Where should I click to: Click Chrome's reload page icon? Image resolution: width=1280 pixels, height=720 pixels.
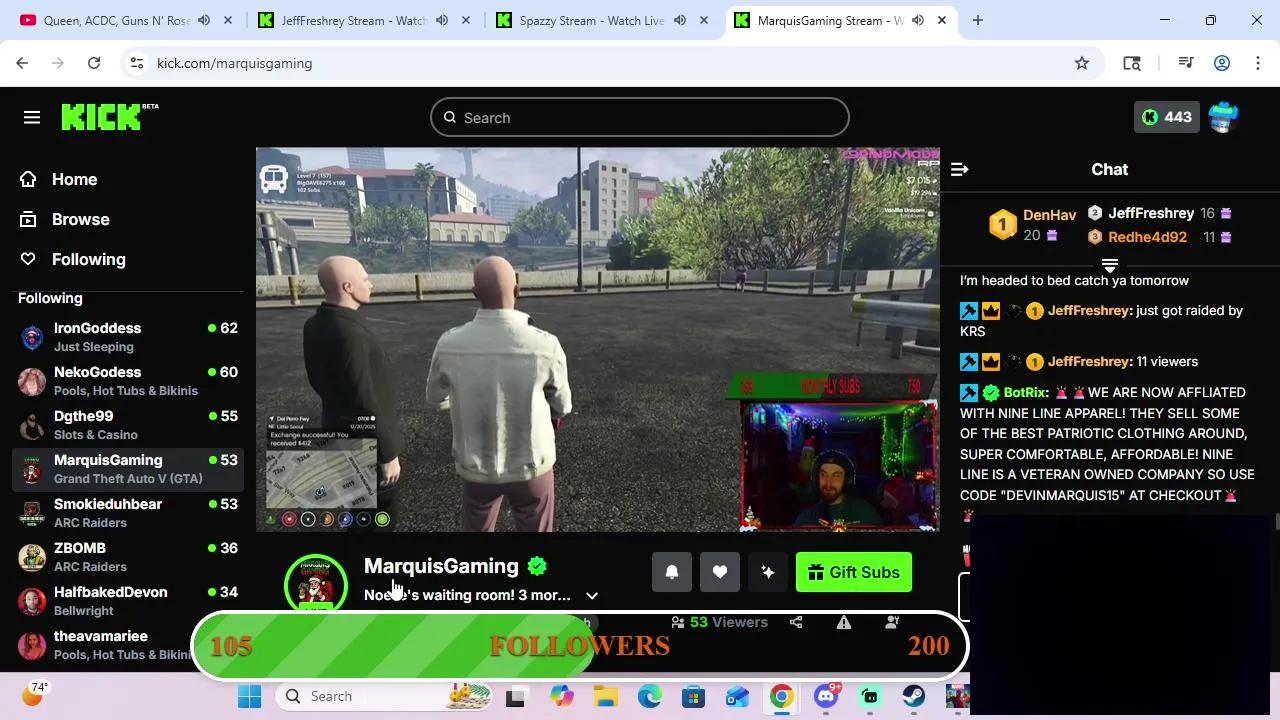94,63
